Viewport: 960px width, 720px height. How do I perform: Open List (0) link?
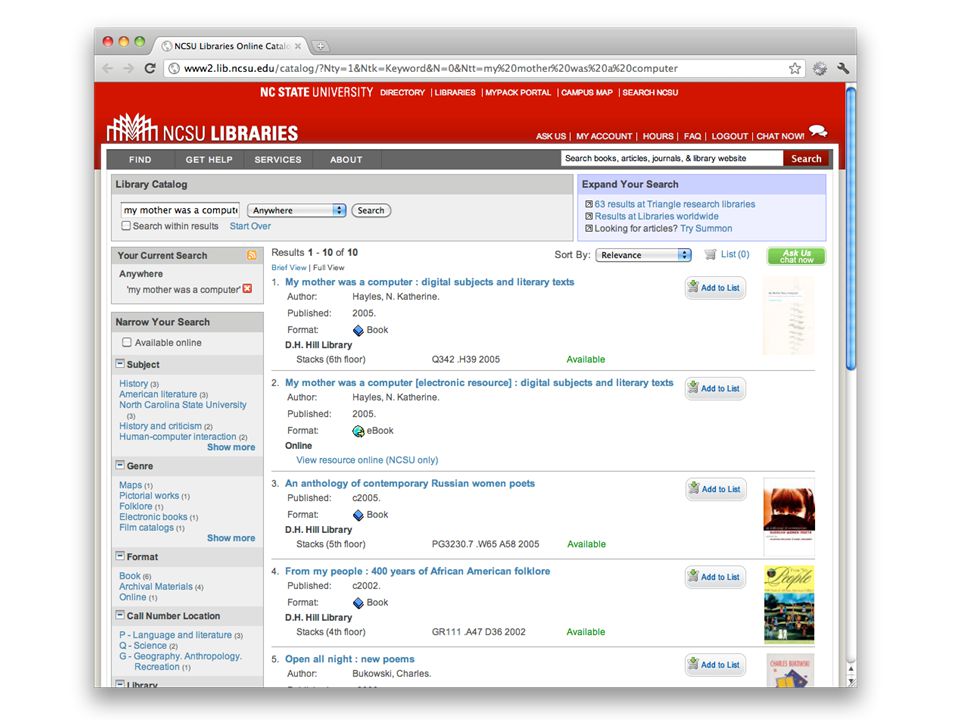pyautogui.click(x=735, y=254)
